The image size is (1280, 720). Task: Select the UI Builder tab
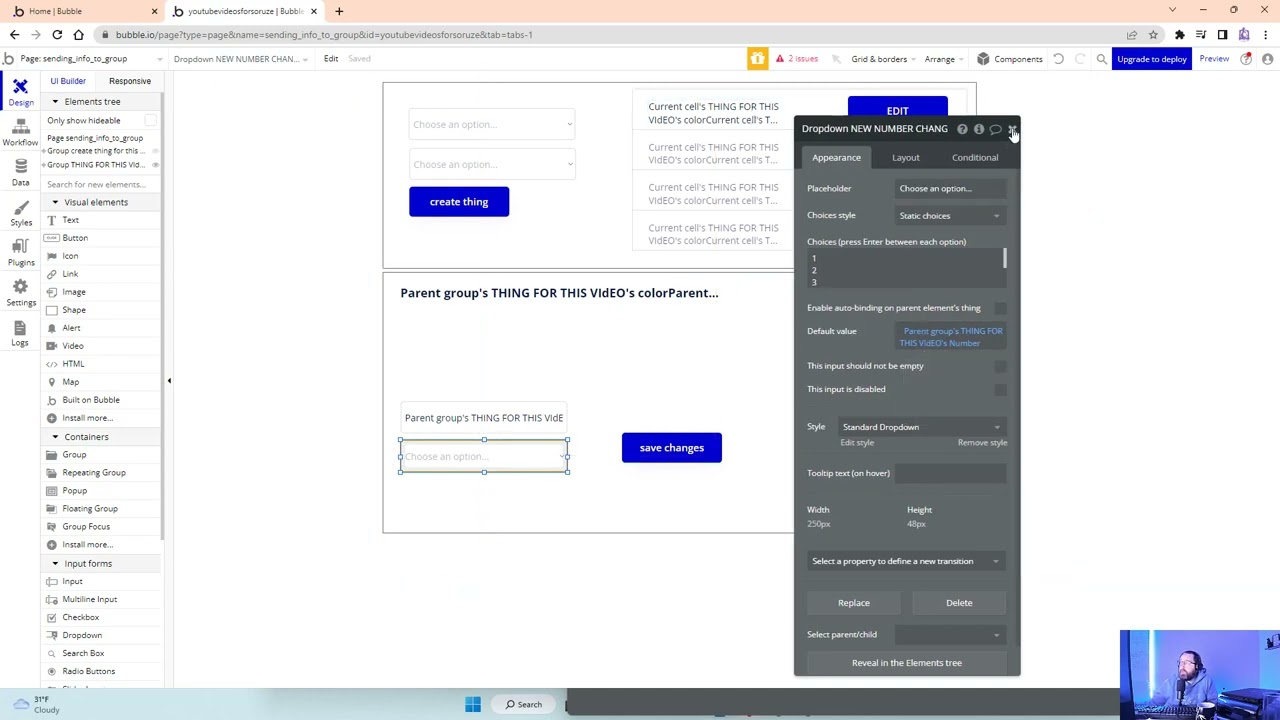[x=68, y=81]
